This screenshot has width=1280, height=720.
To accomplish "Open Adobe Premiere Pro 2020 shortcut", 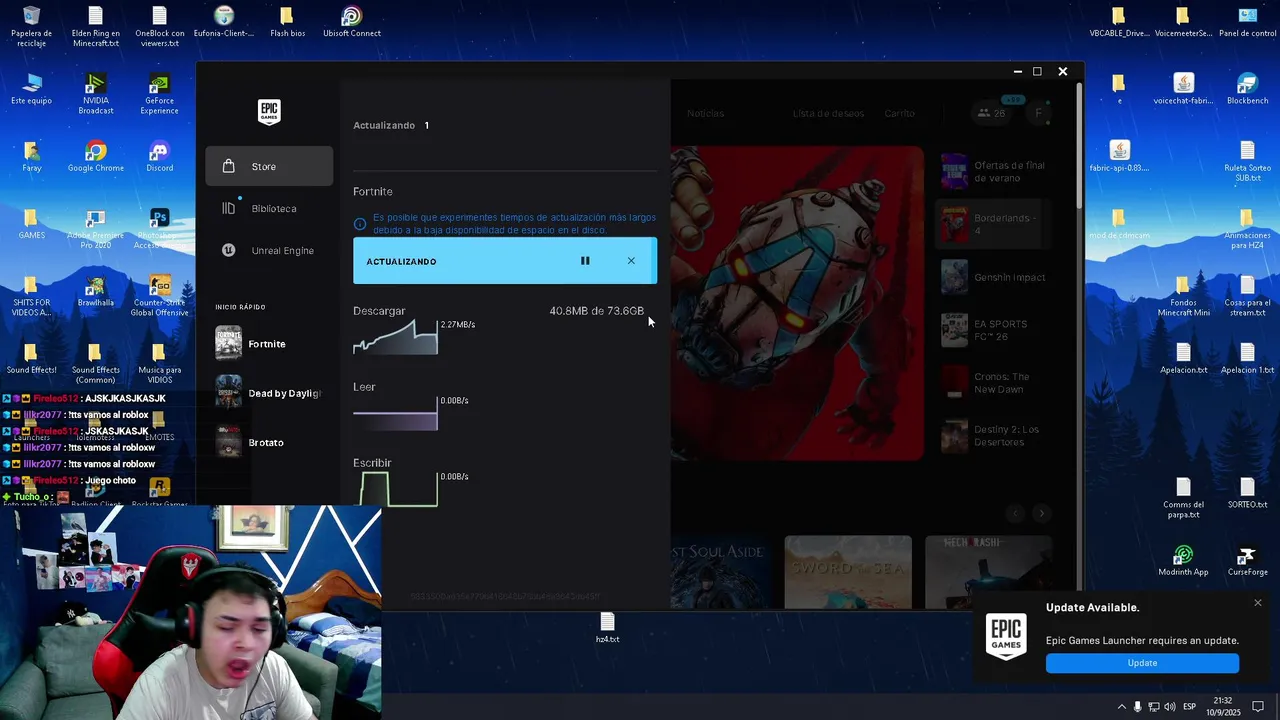I will [x=96, y=229].
